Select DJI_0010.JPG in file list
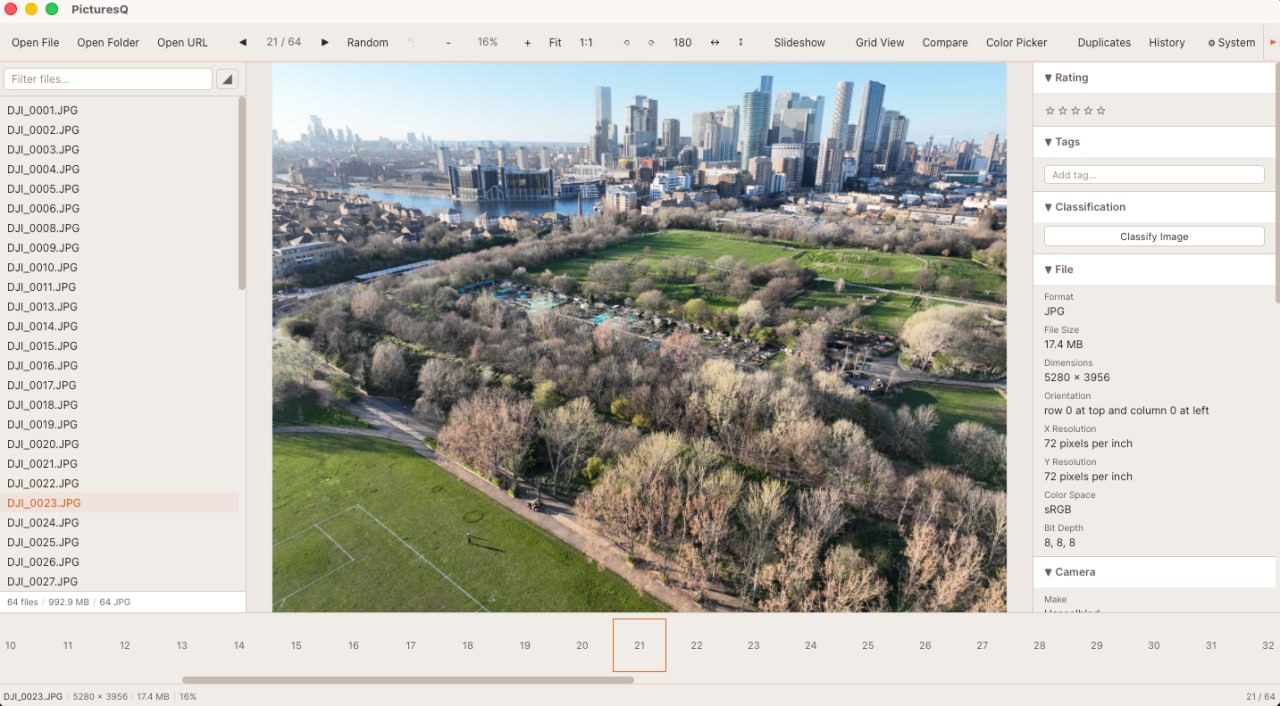1280x706 pixels. (x=120, y=267)
